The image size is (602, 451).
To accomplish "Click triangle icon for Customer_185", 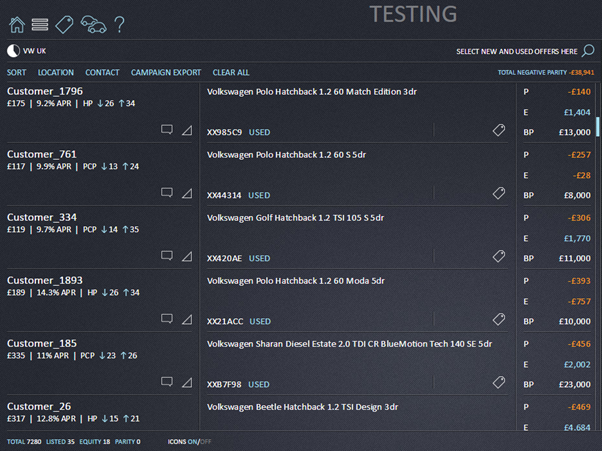I will tap(187, 382).
